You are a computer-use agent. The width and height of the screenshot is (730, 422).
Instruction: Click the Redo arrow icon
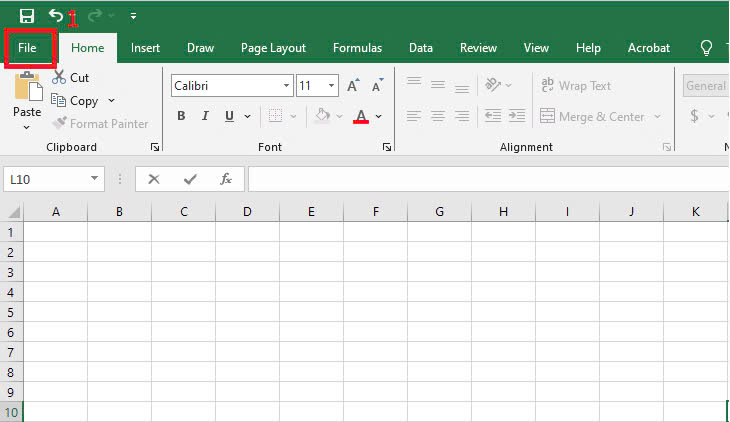(95, 16)
